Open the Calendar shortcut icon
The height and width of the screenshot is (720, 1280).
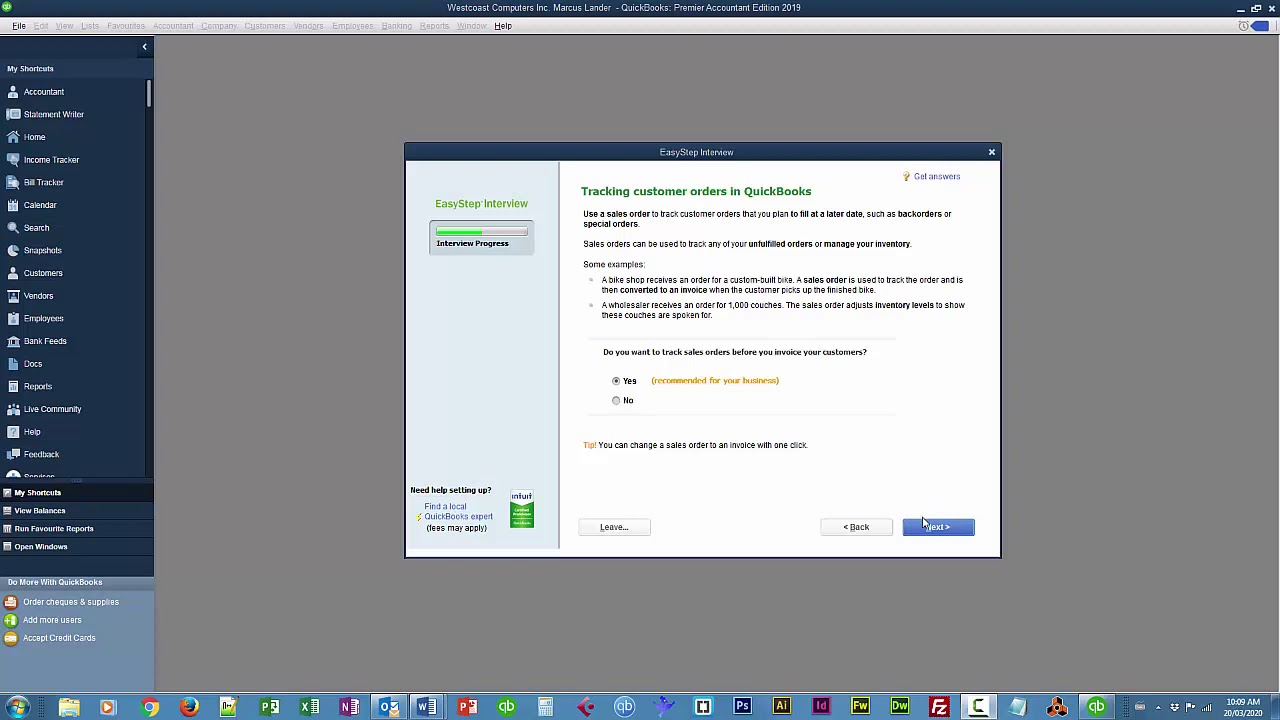tap(12, 205)
